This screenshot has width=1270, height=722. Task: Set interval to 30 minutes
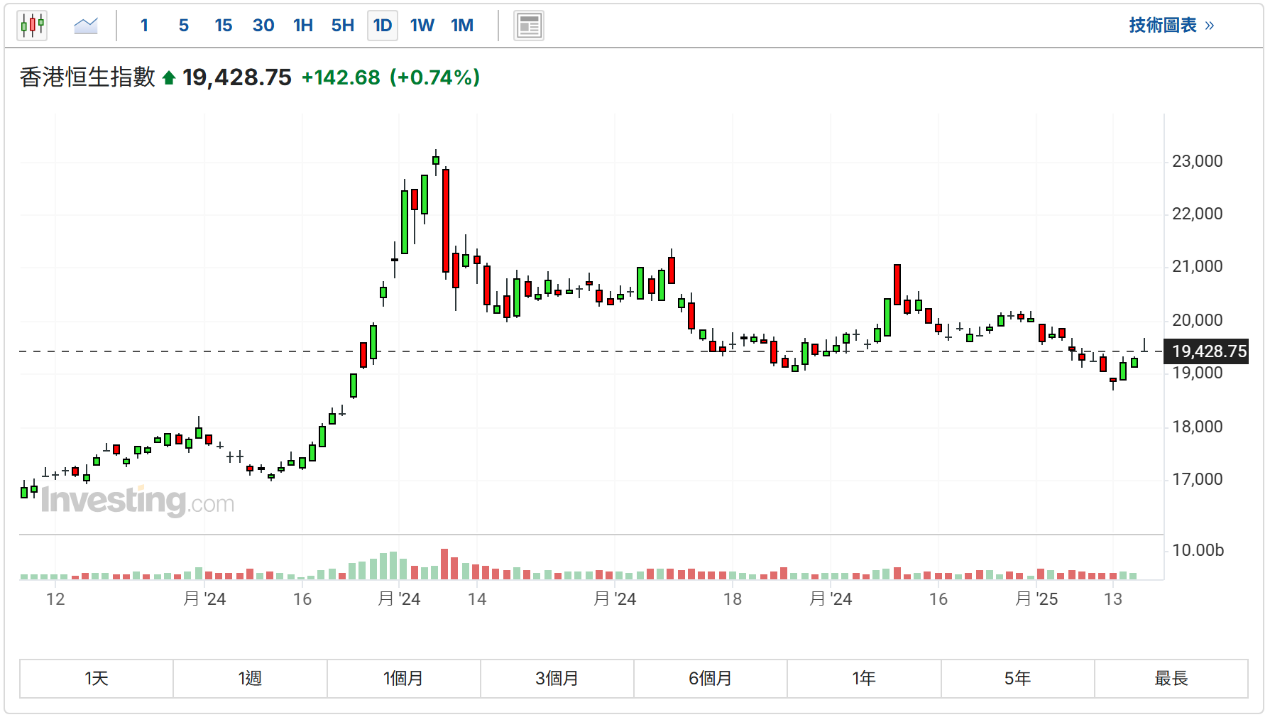point(263,25)
